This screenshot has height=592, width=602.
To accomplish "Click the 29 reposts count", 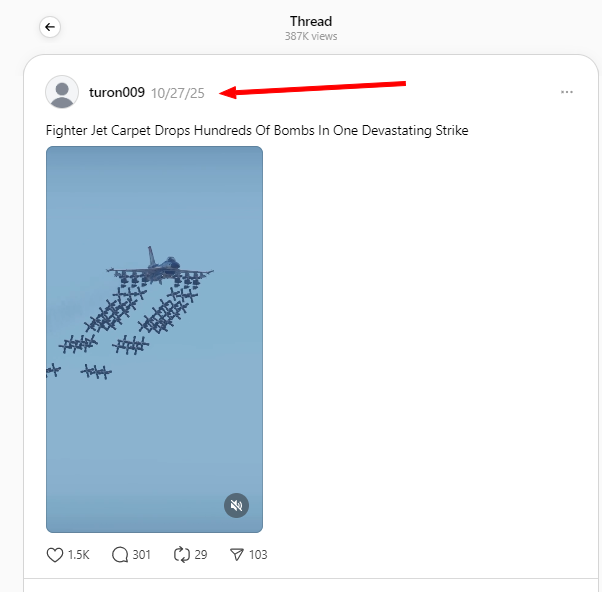I will 201,555.
